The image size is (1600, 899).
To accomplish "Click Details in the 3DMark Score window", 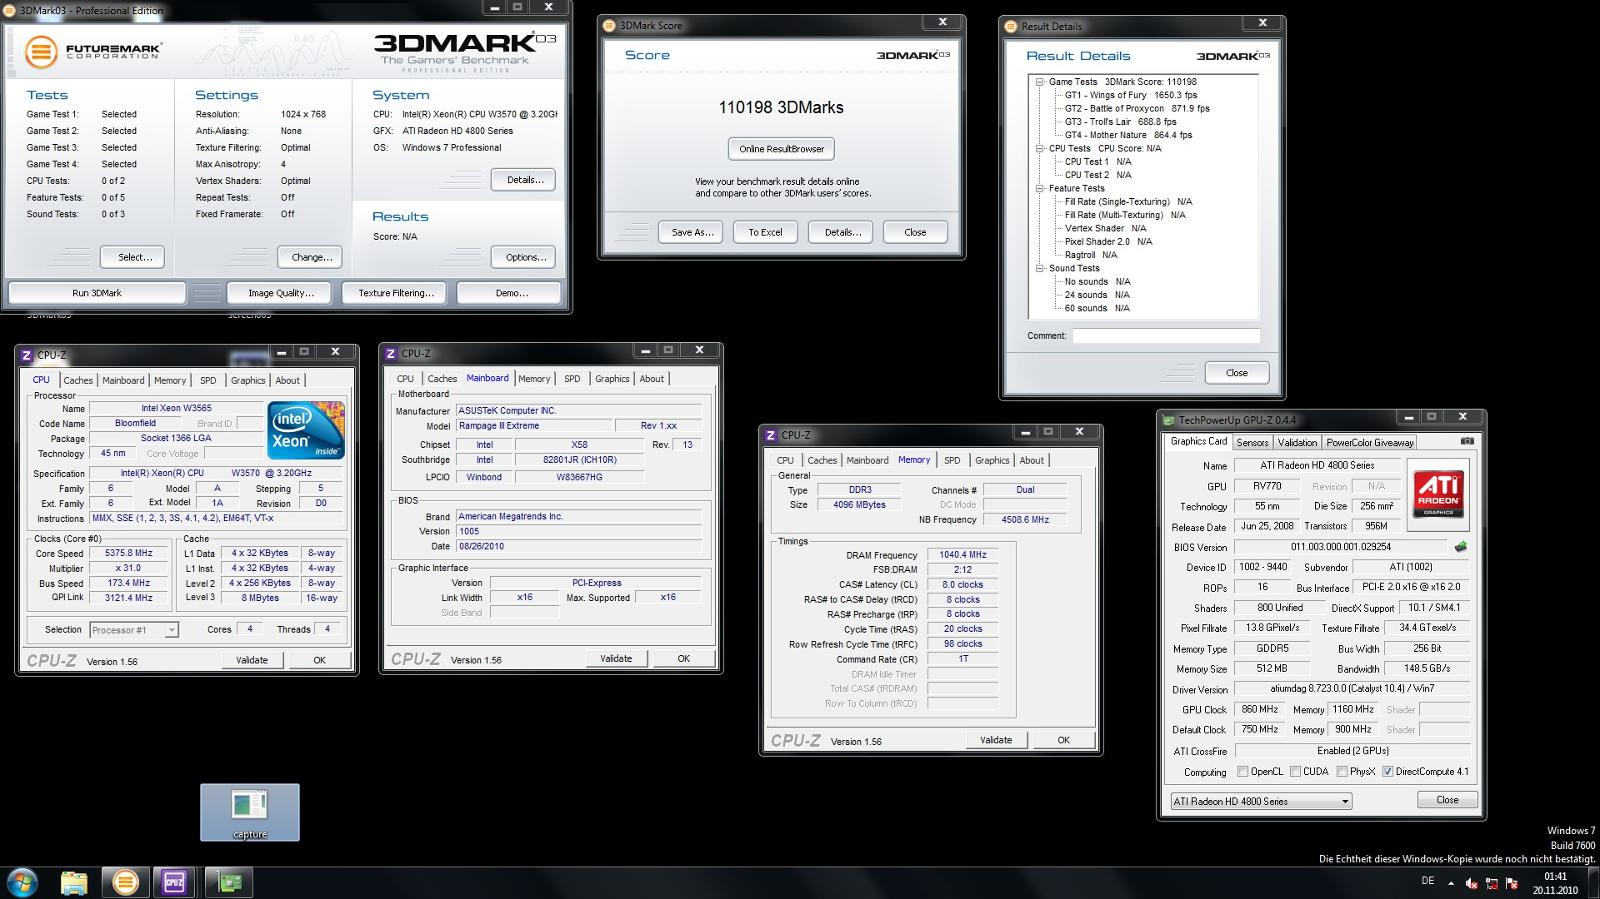I will [841, 232].
